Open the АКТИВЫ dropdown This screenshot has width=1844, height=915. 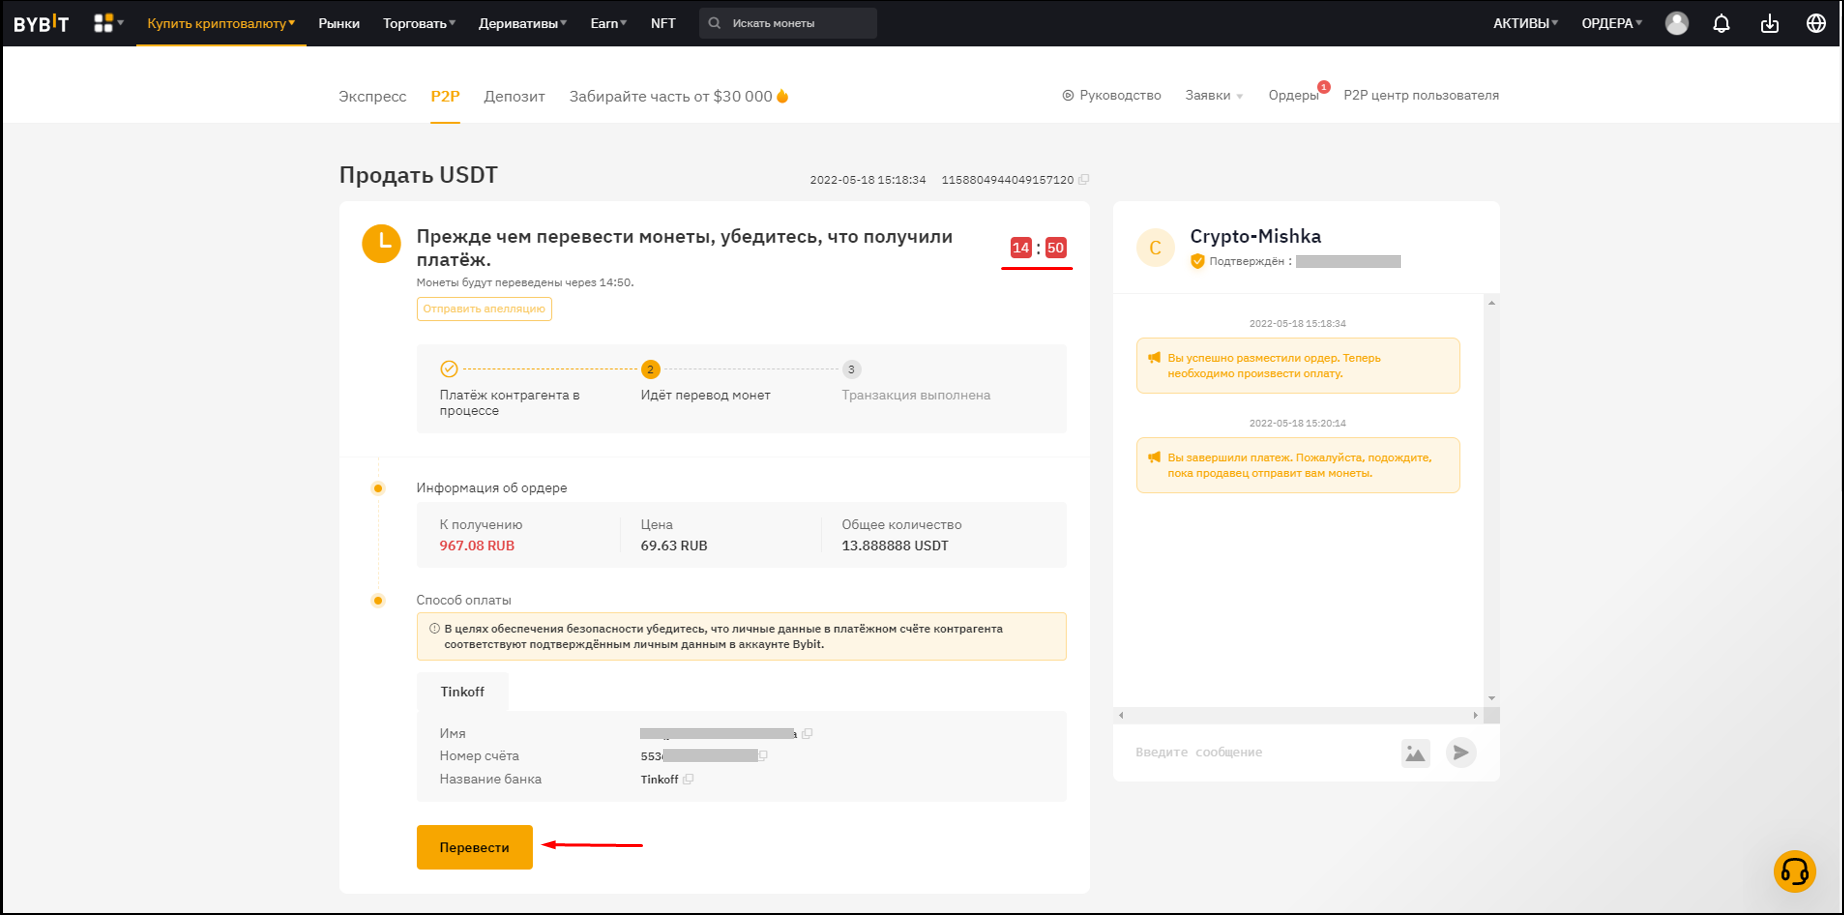coord(1525,23)
